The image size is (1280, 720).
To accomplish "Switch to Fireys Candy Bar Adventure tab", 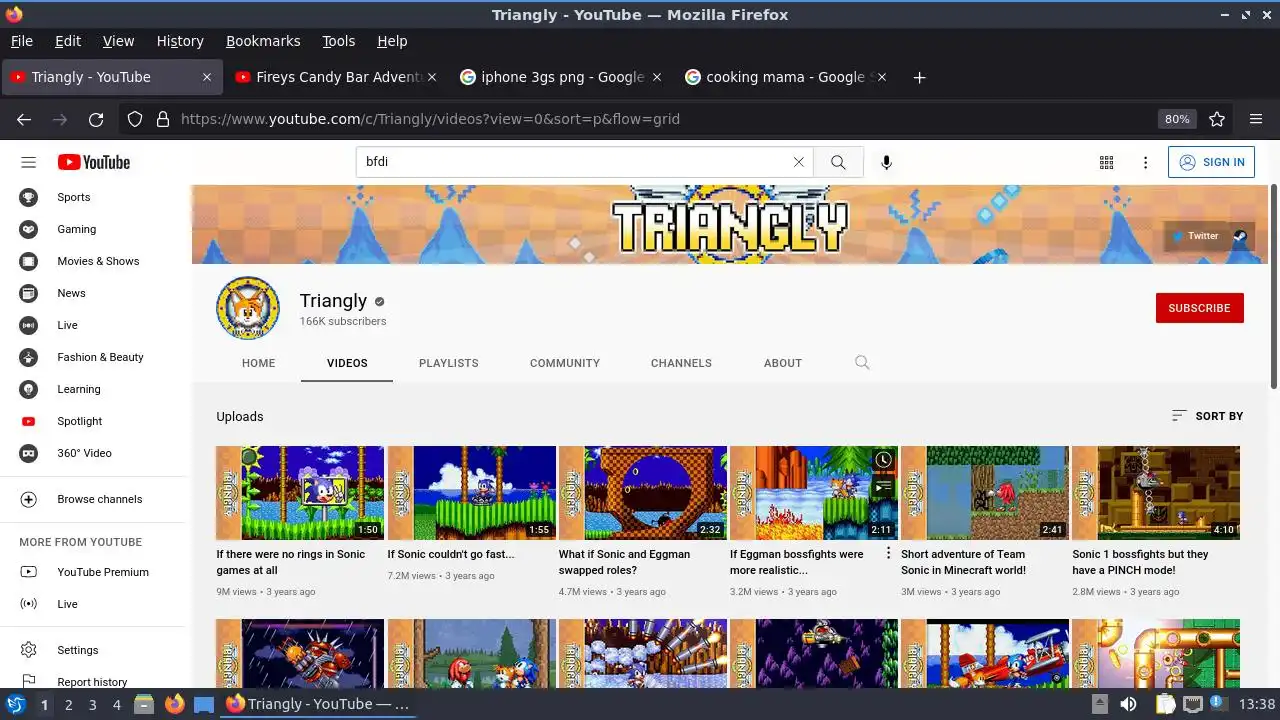I will tap(338, 77).
